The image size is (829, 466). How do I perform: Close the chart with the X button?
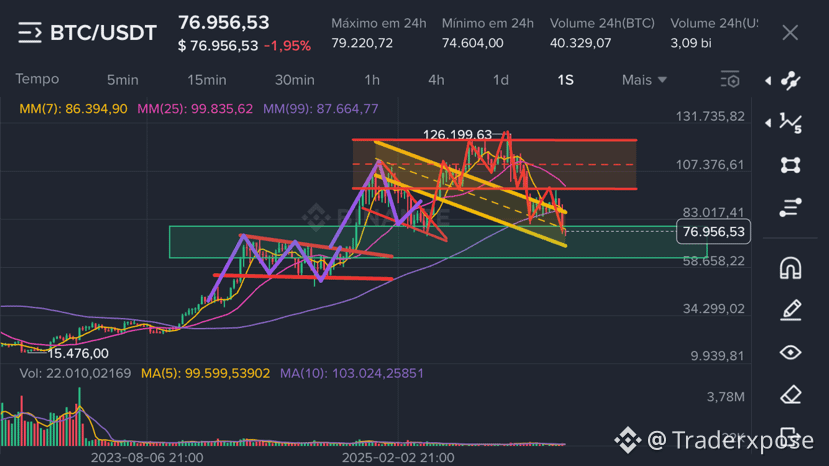[x=790, y=33]
